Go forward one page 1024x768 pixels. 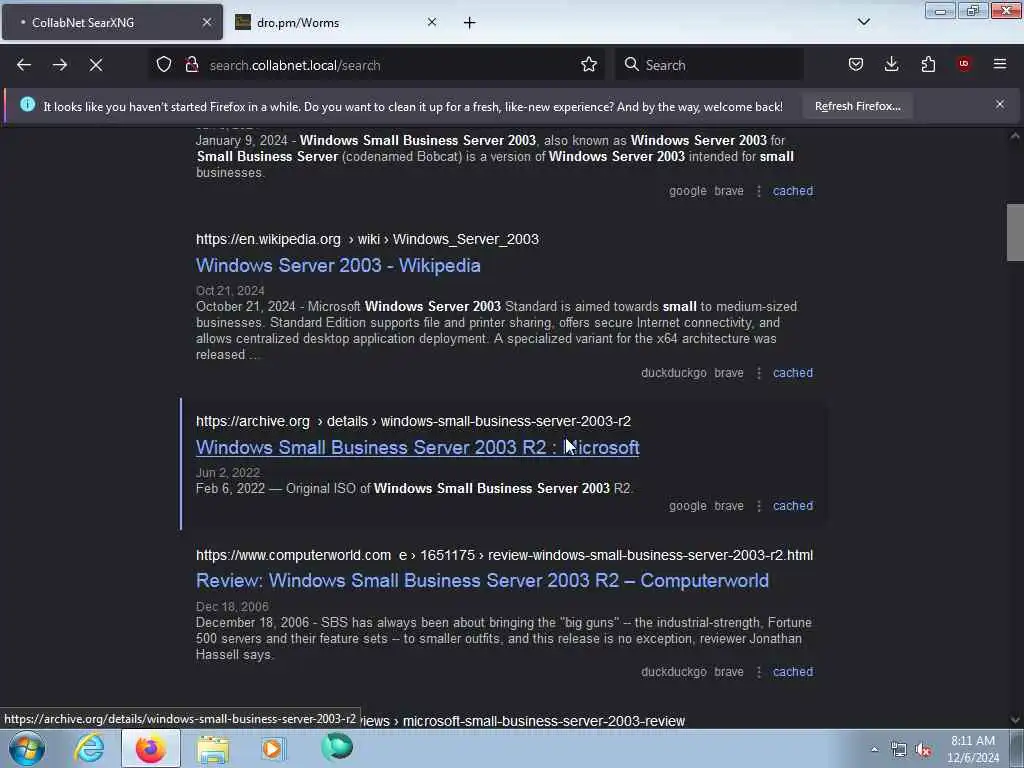[59, 65]
